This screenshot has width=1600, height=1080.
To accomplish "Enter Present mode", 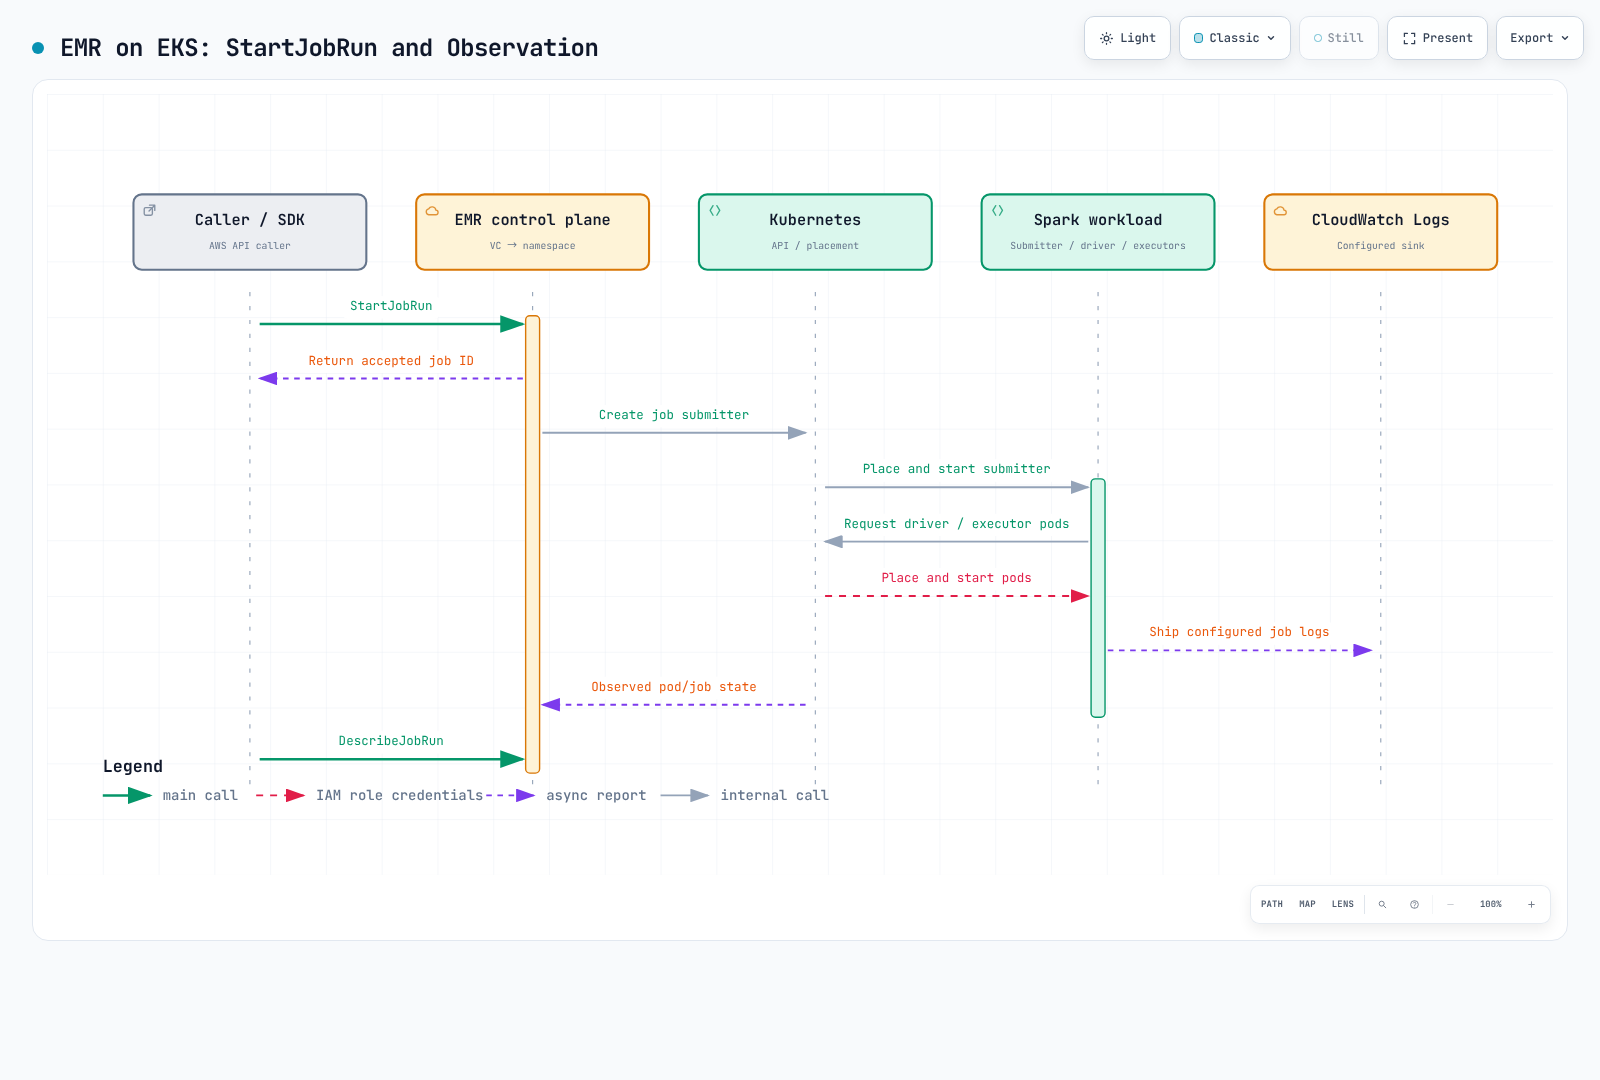I will click(1437, 38).
